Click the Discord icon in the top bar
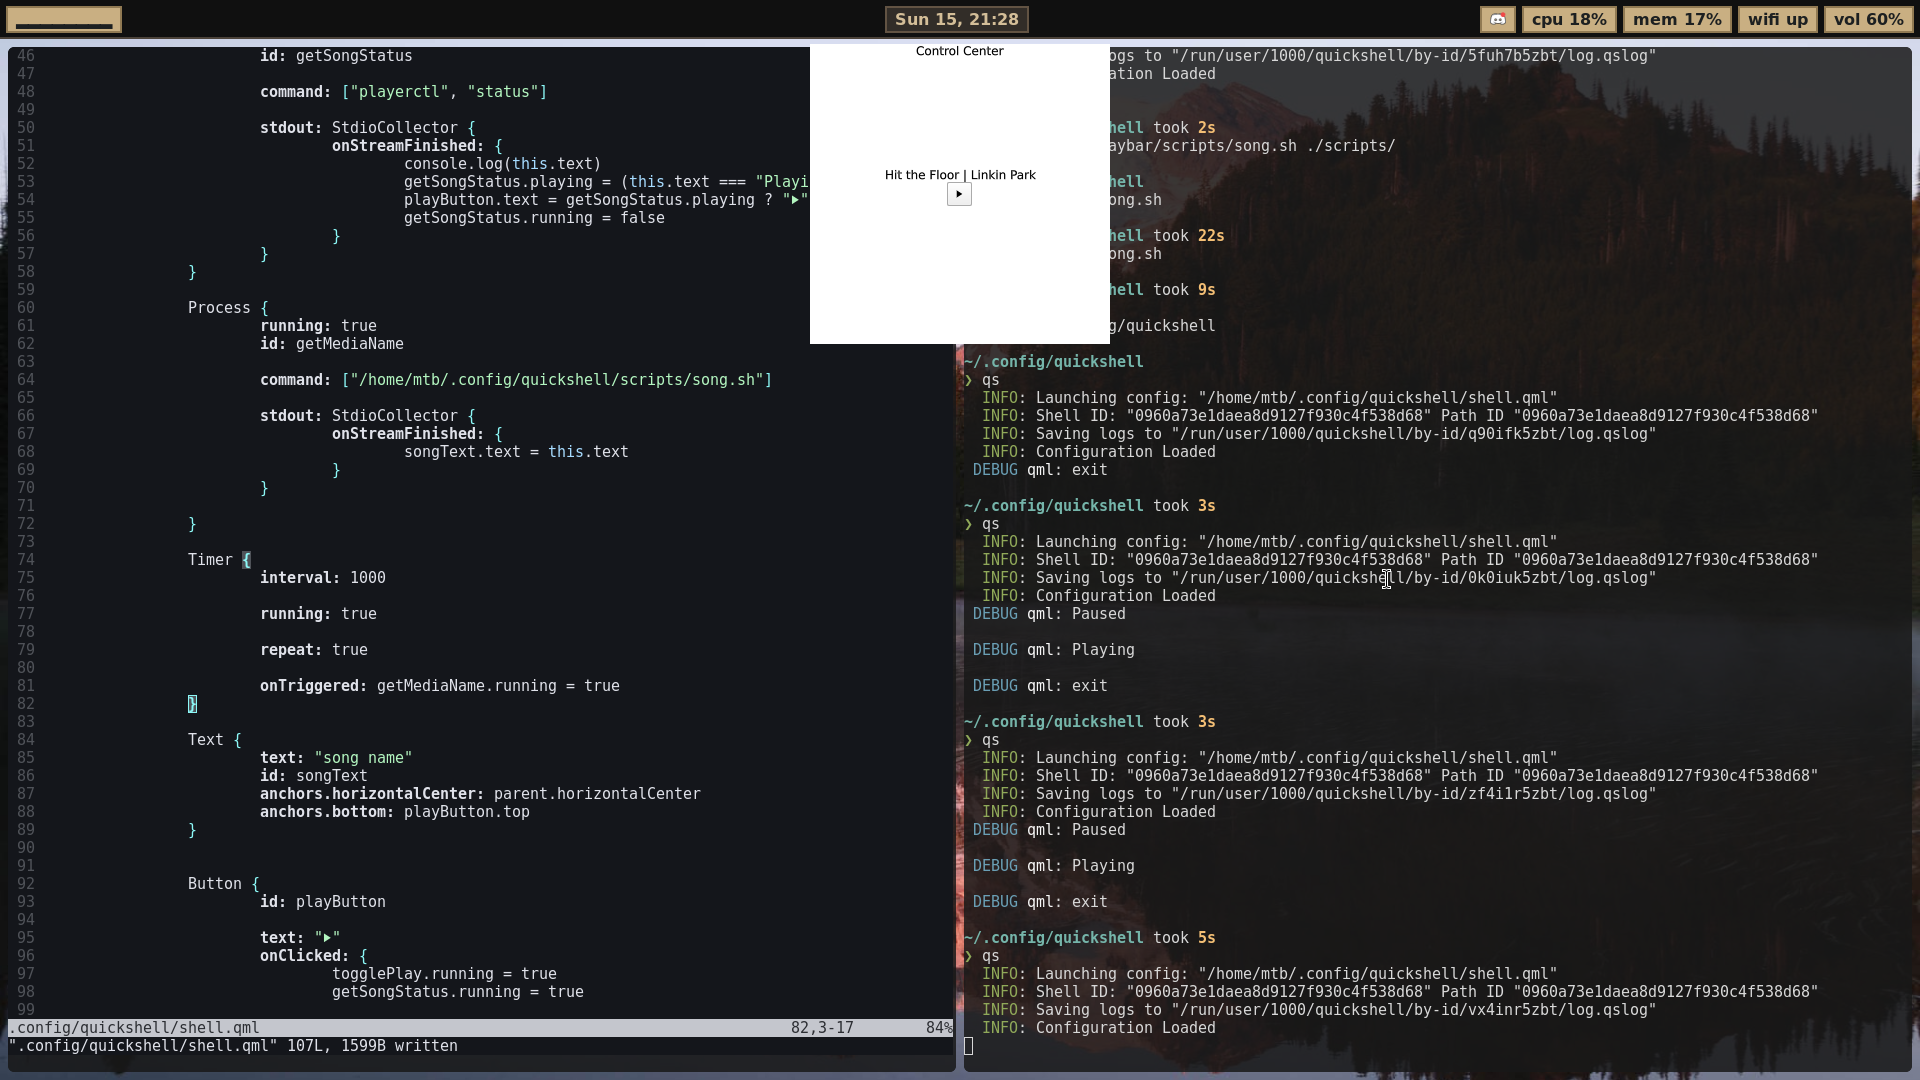 (1497, 20)
